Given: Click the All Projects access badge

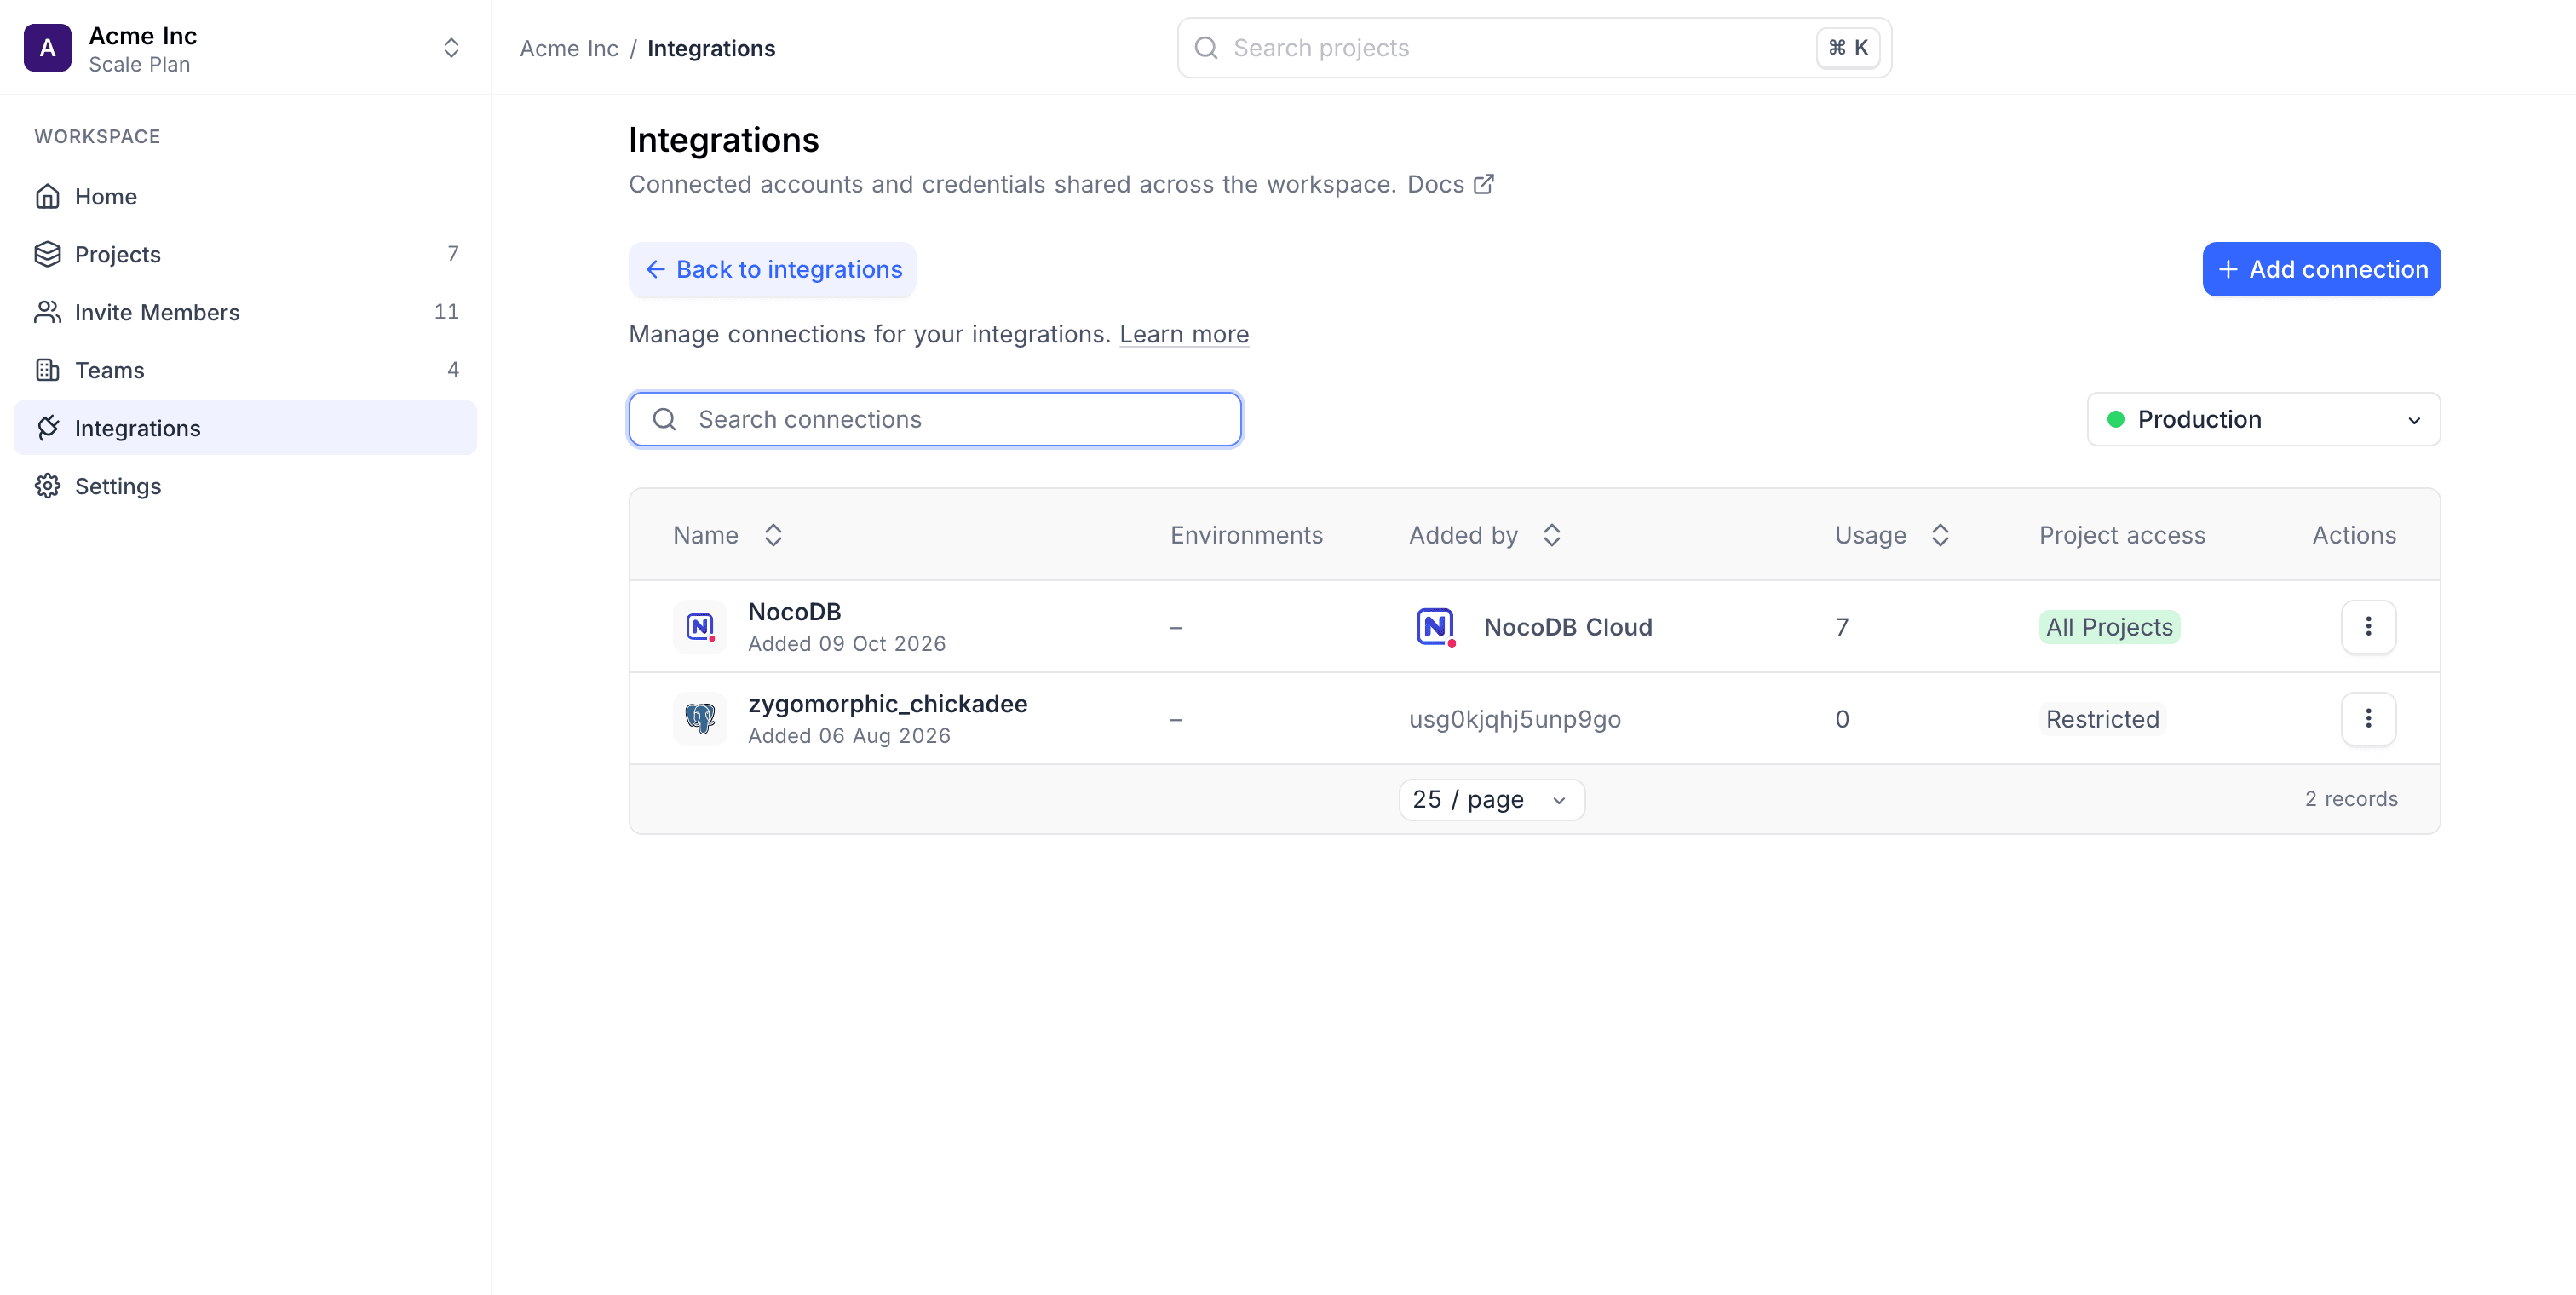Looking at the screenshot, I should point(2109,627).
